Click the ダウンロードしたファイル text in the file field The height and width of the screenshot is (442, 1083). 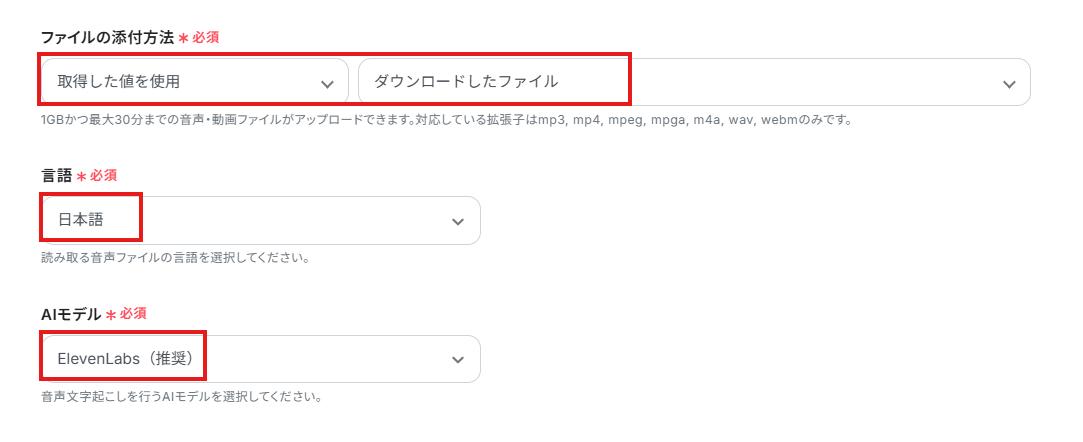click(x=466, y=81)
